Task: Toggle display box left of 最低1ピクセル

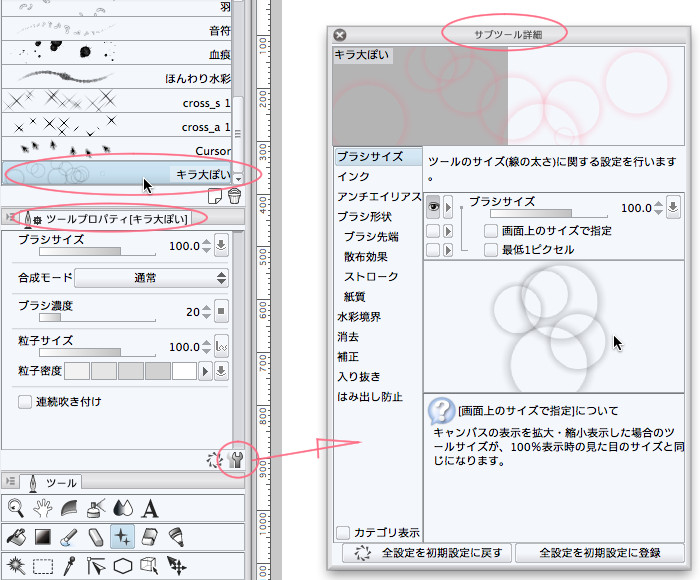Action: [x=433, y=250]
